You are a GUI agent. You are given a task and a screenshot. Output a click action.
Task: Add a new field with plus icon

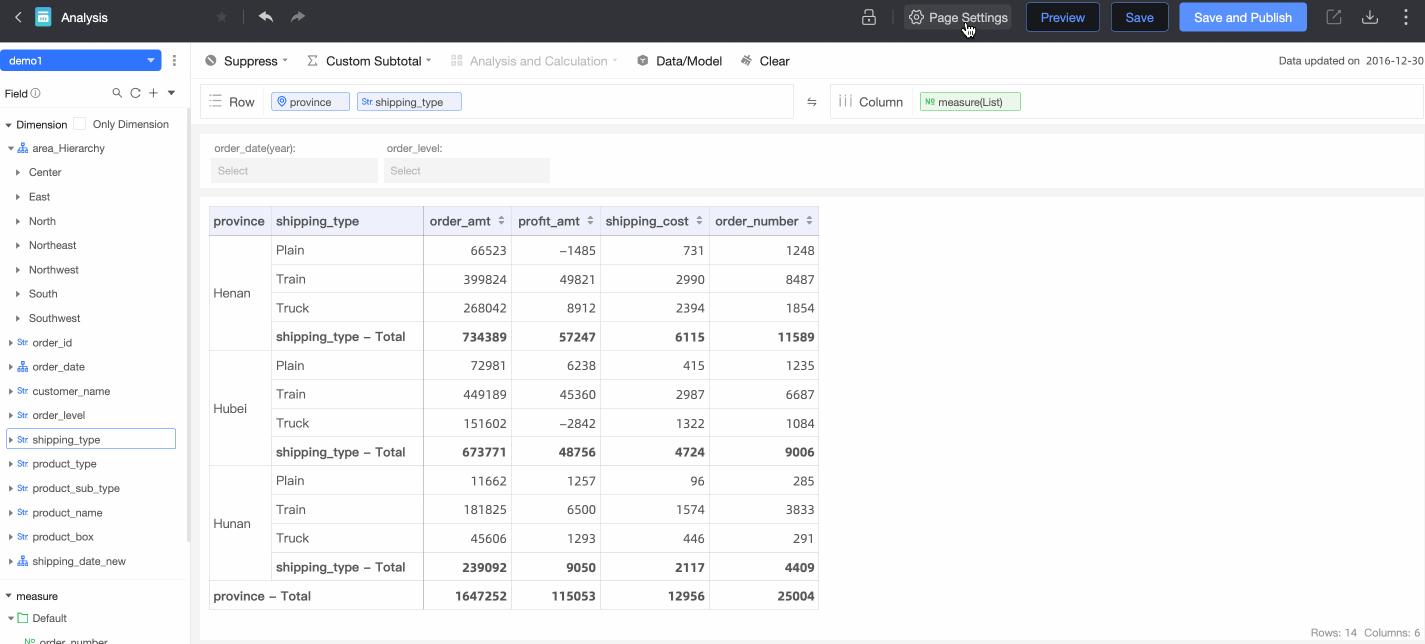pos(153,93)
